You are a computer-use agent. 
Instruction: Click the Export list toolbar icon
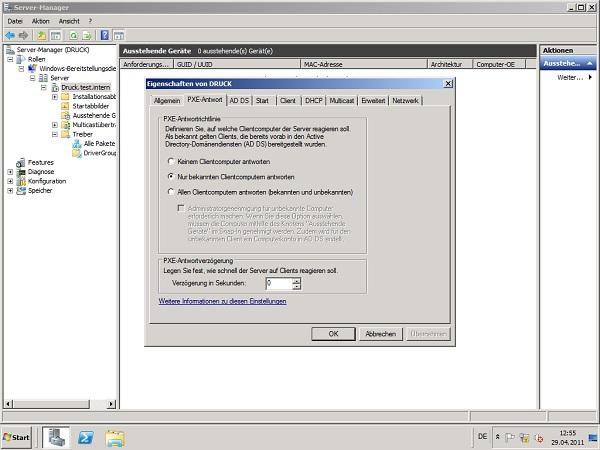pos(87,36)
